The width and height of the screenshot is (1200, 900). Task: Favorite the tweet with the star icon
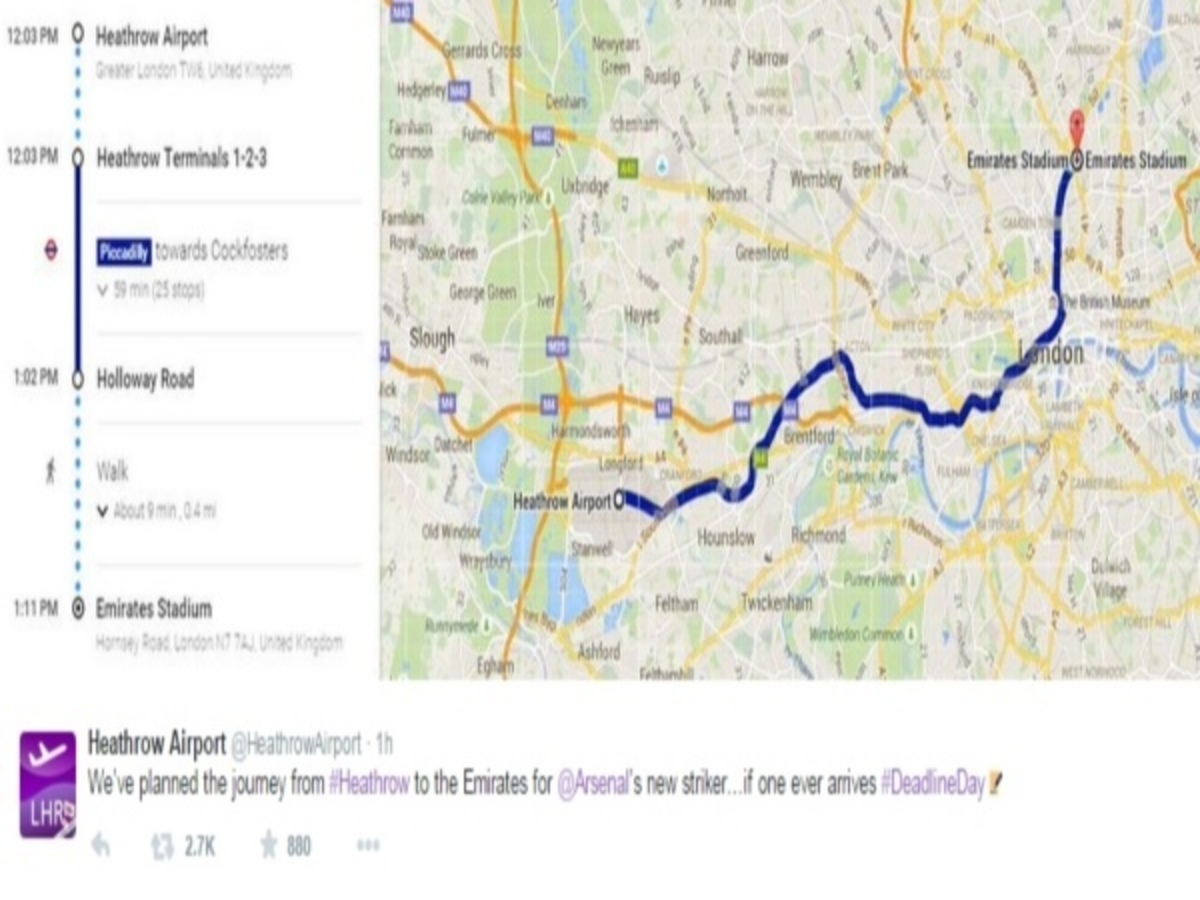click(x=268, y=846)
